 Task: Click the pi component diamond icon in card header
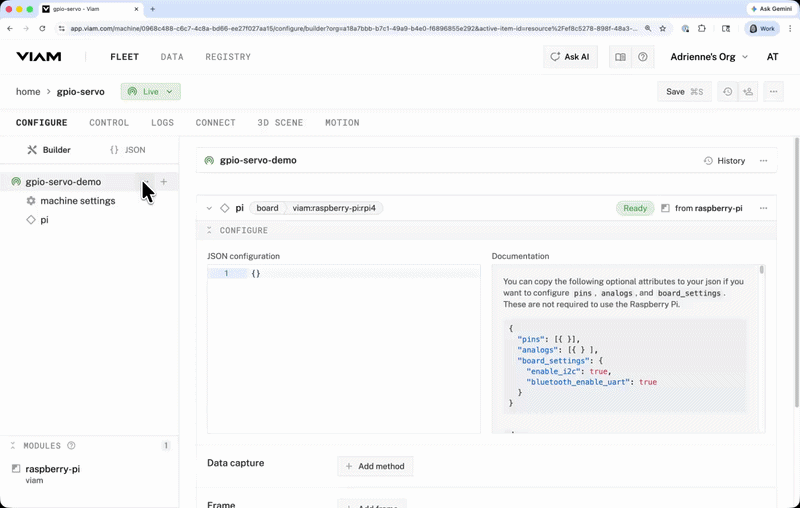[224, 208]
